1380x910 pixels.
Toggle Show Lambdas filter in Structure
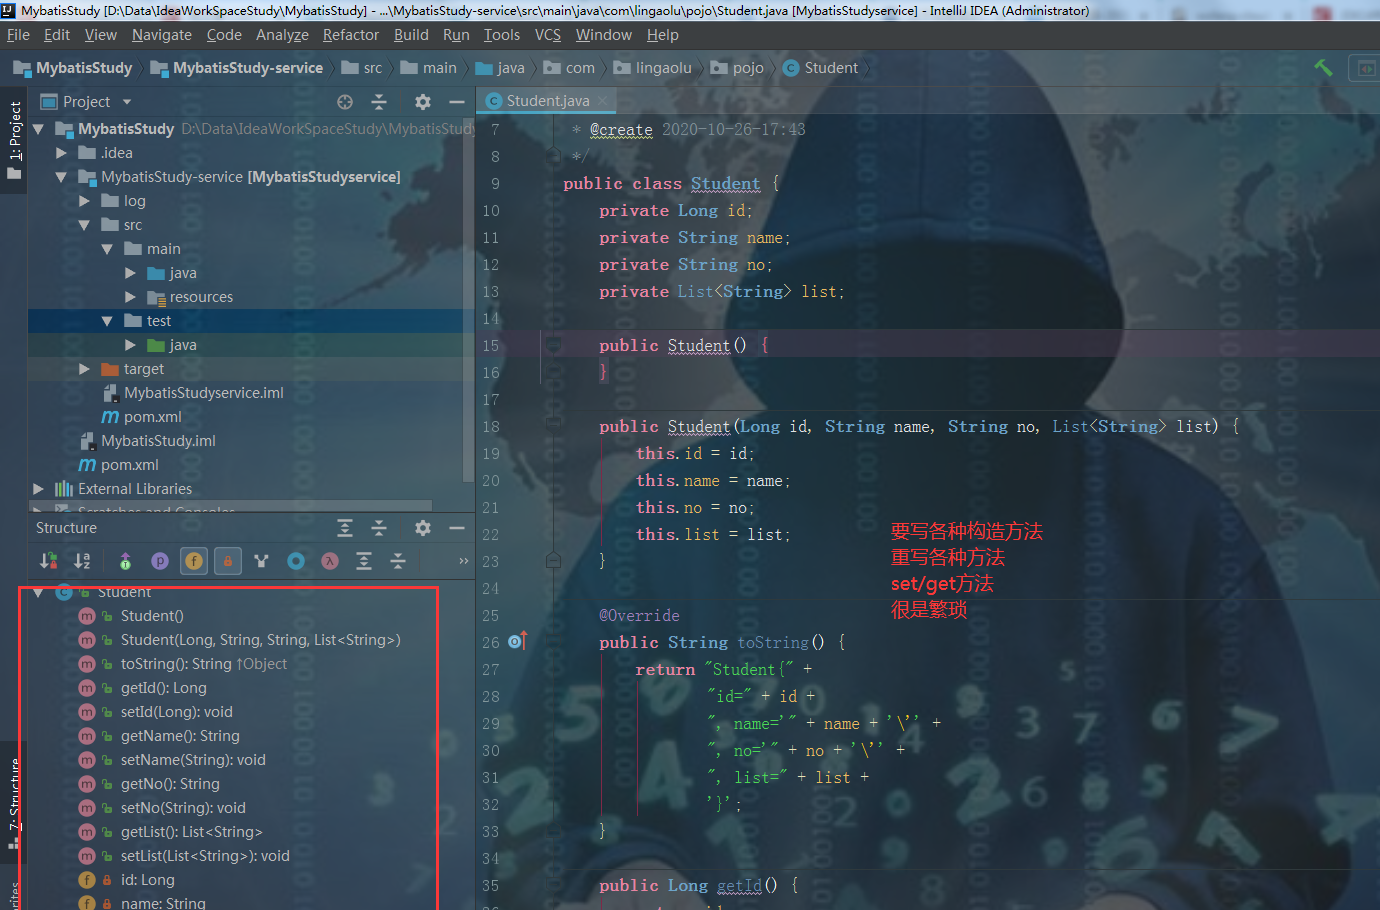tap(330, 561)
